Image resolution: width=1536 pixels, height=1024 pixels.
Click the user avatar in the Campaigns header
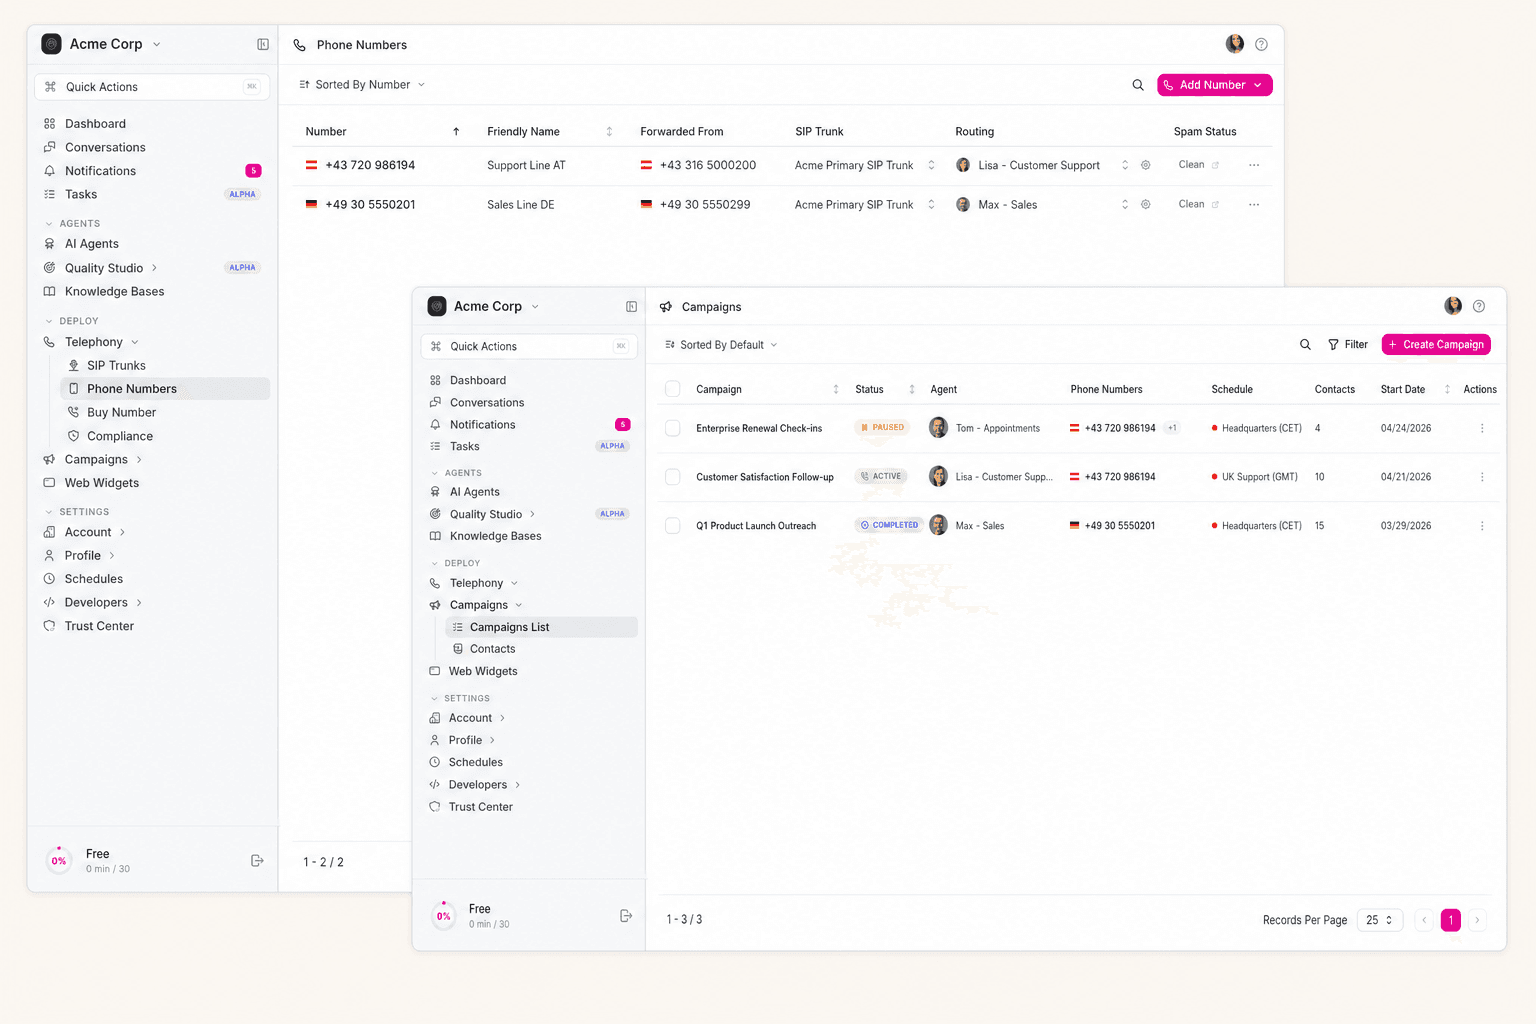1452,306
